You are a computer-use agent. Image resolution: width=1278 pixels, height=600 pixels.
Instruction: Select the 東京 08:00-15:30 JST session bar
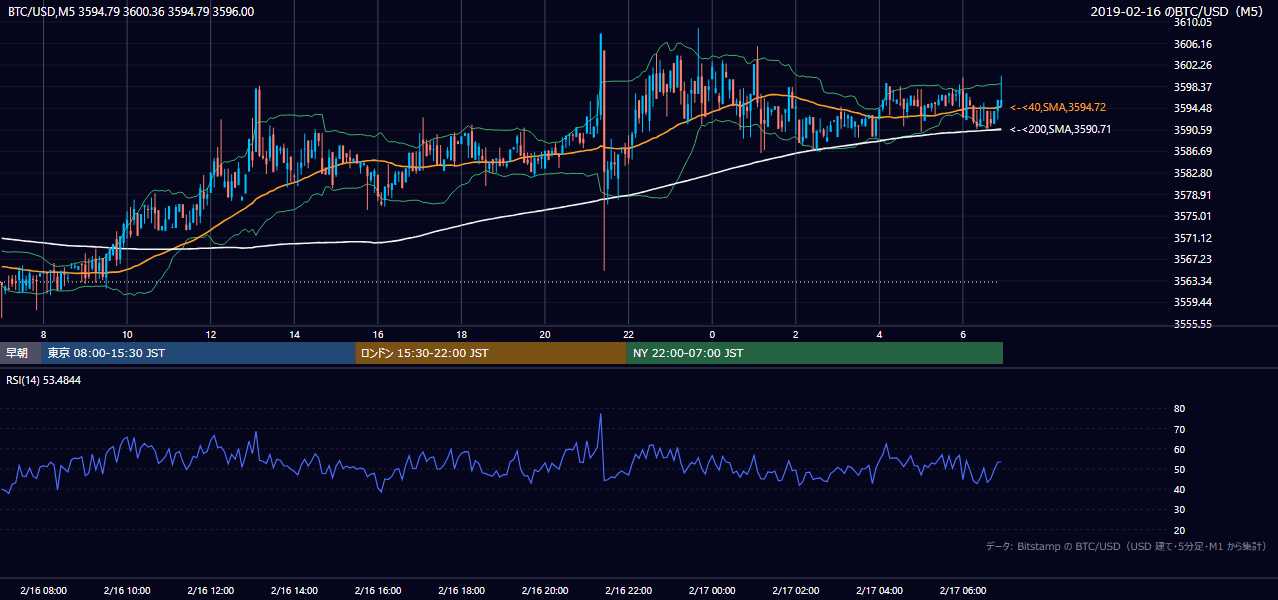pyautogui.click(x=199, y=353)
